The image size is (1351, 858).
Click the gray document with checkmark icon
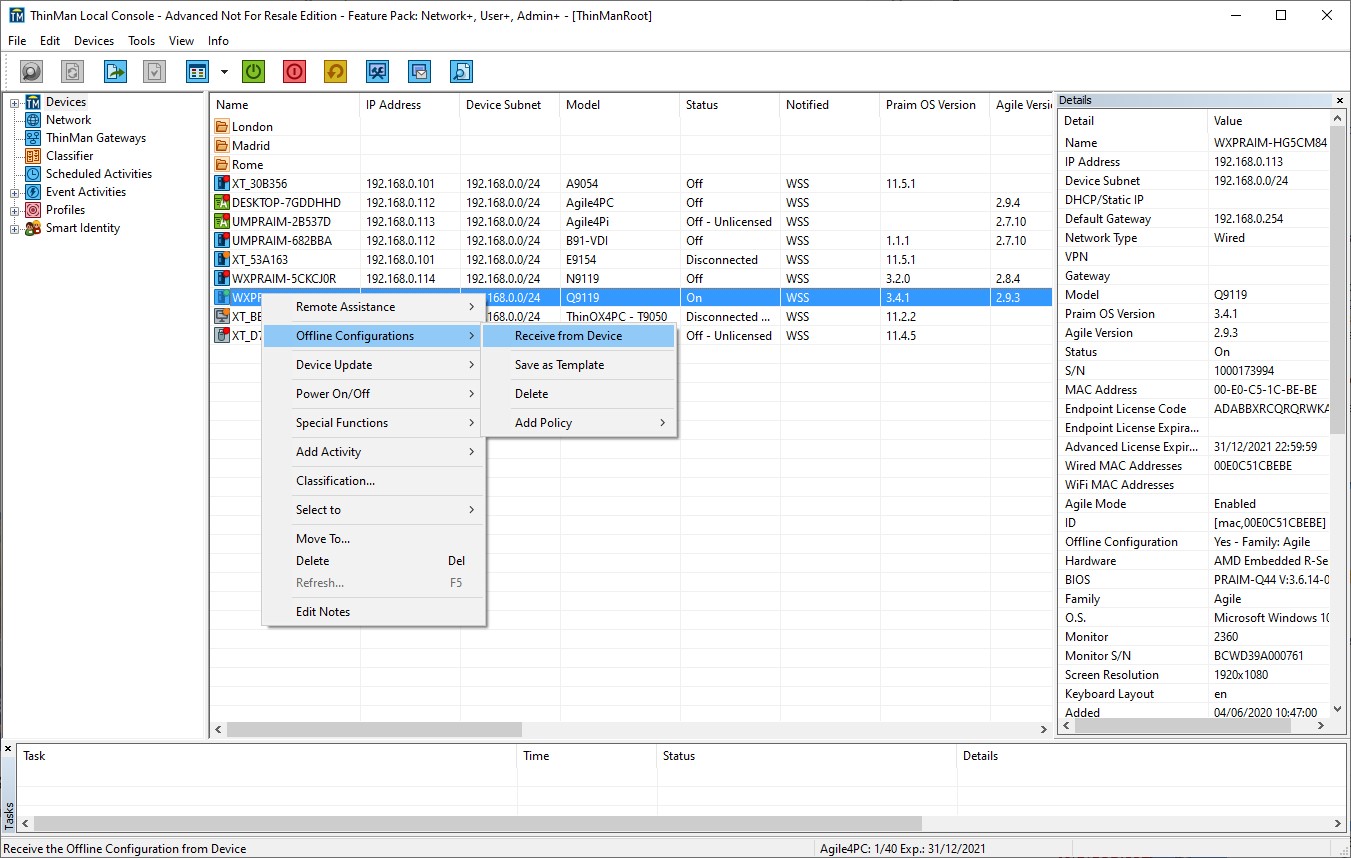[x=154, y=71]
